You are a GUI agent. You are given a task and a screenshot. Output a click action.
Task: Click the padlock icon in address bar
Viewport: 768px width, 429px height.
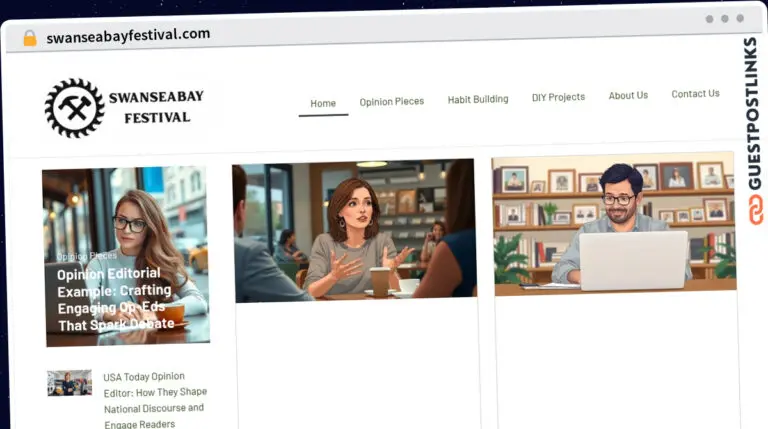click(30, 38)
